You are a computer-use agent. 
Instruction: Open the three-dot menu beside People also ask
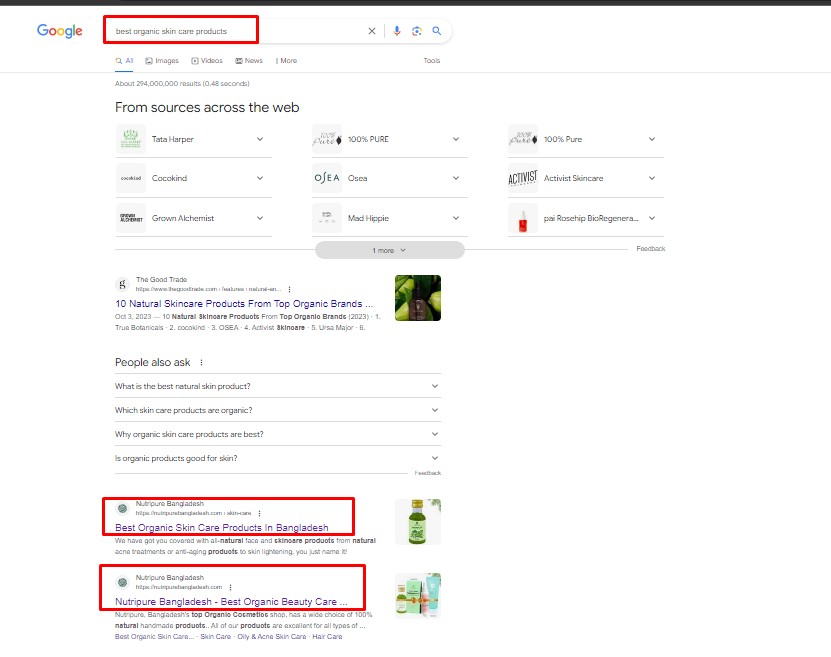(x=201, y=362)
